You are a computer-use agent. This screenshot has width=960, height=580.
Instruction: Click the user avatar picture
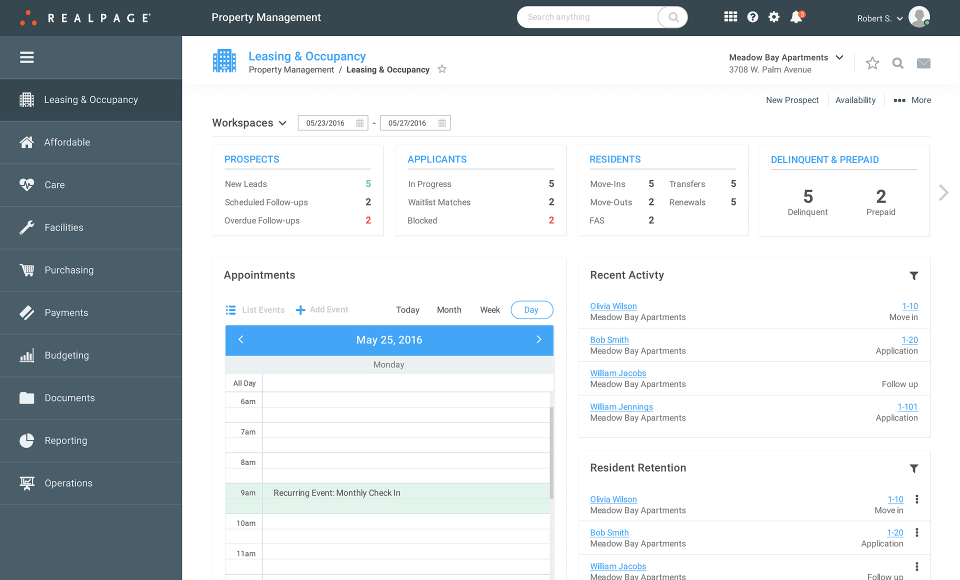(x=919, y=17)
